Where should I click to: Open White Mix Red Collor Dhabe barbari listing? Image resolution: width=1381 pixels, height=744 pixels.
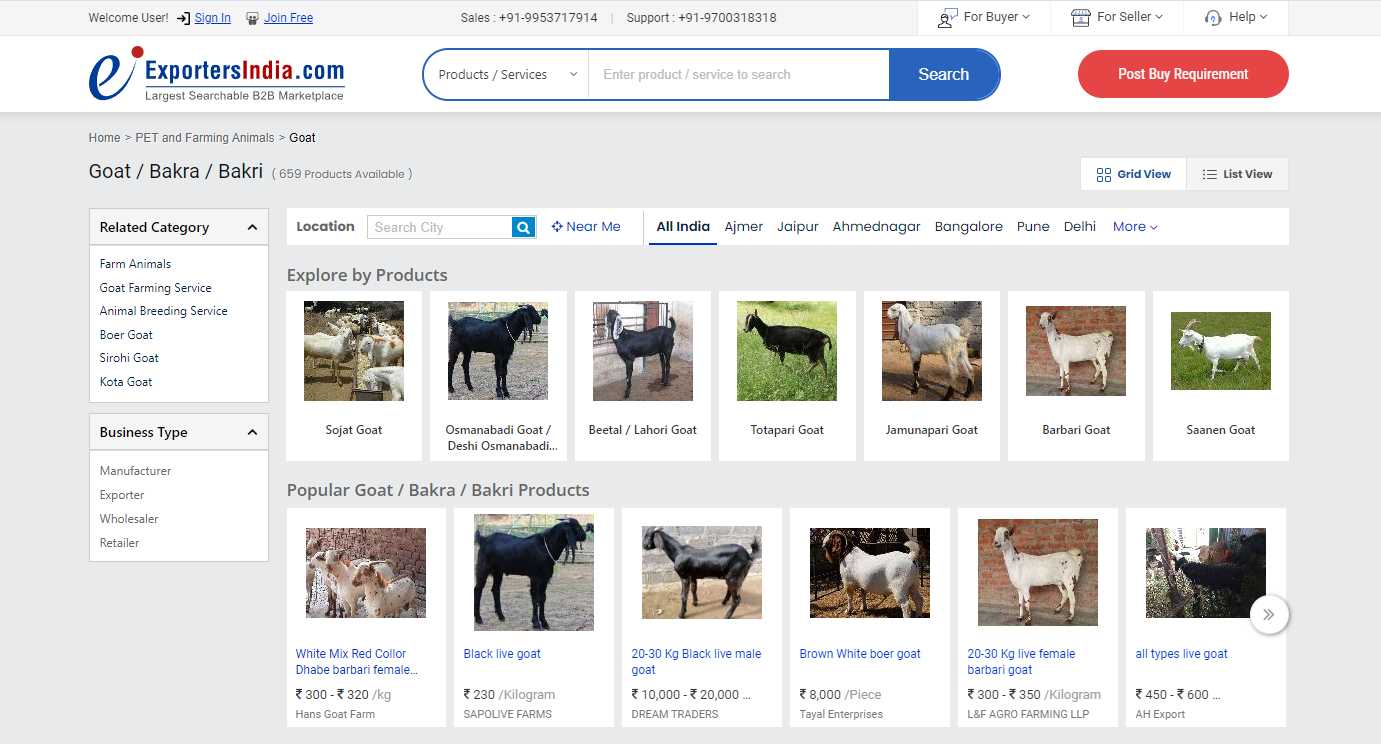click(357, 662)
